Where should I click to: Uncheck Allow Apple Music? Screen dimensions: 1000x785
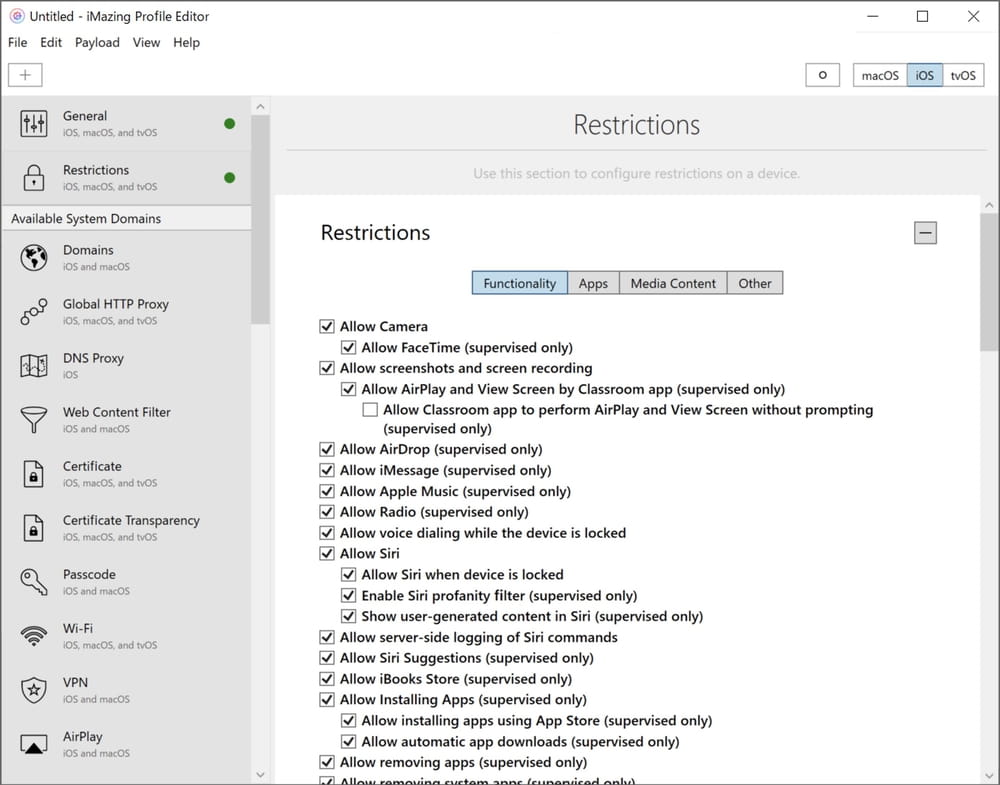coord(327,492)
